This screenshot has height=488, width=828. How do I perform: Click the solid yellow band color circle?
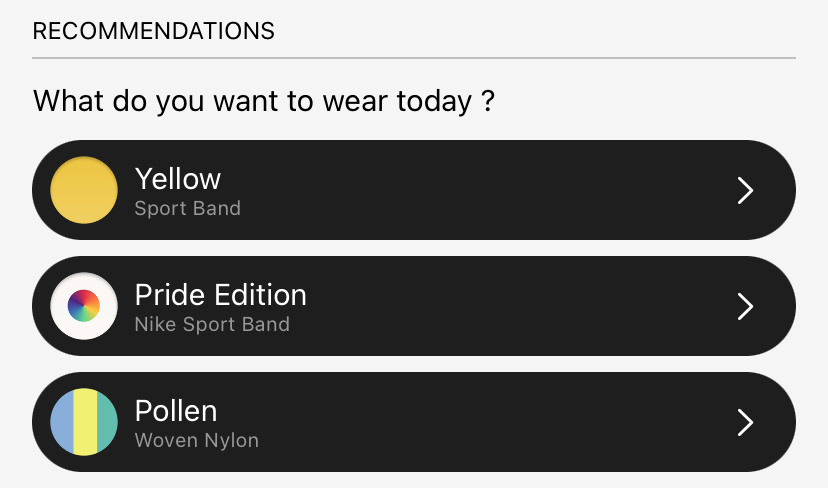pyautogui.click(x=84, y=190)
